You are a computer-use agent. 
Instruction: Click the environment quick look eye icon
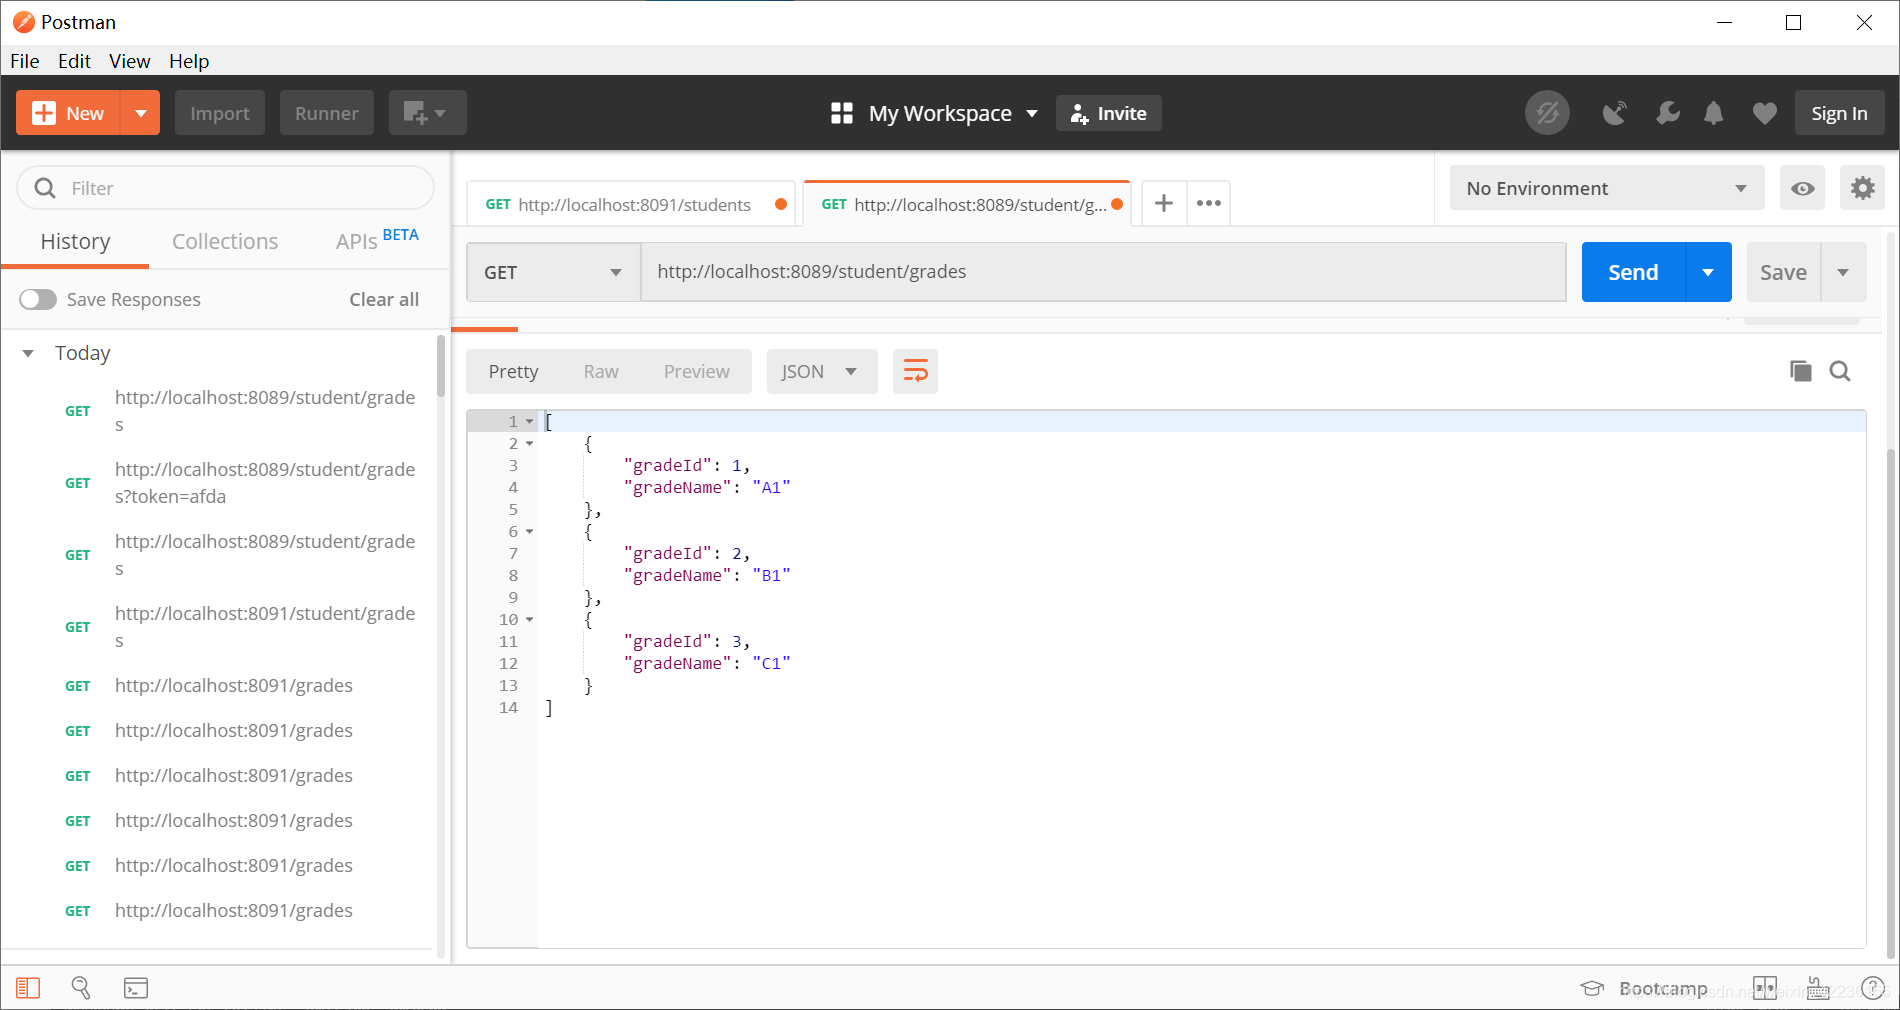coord(1802,188)
